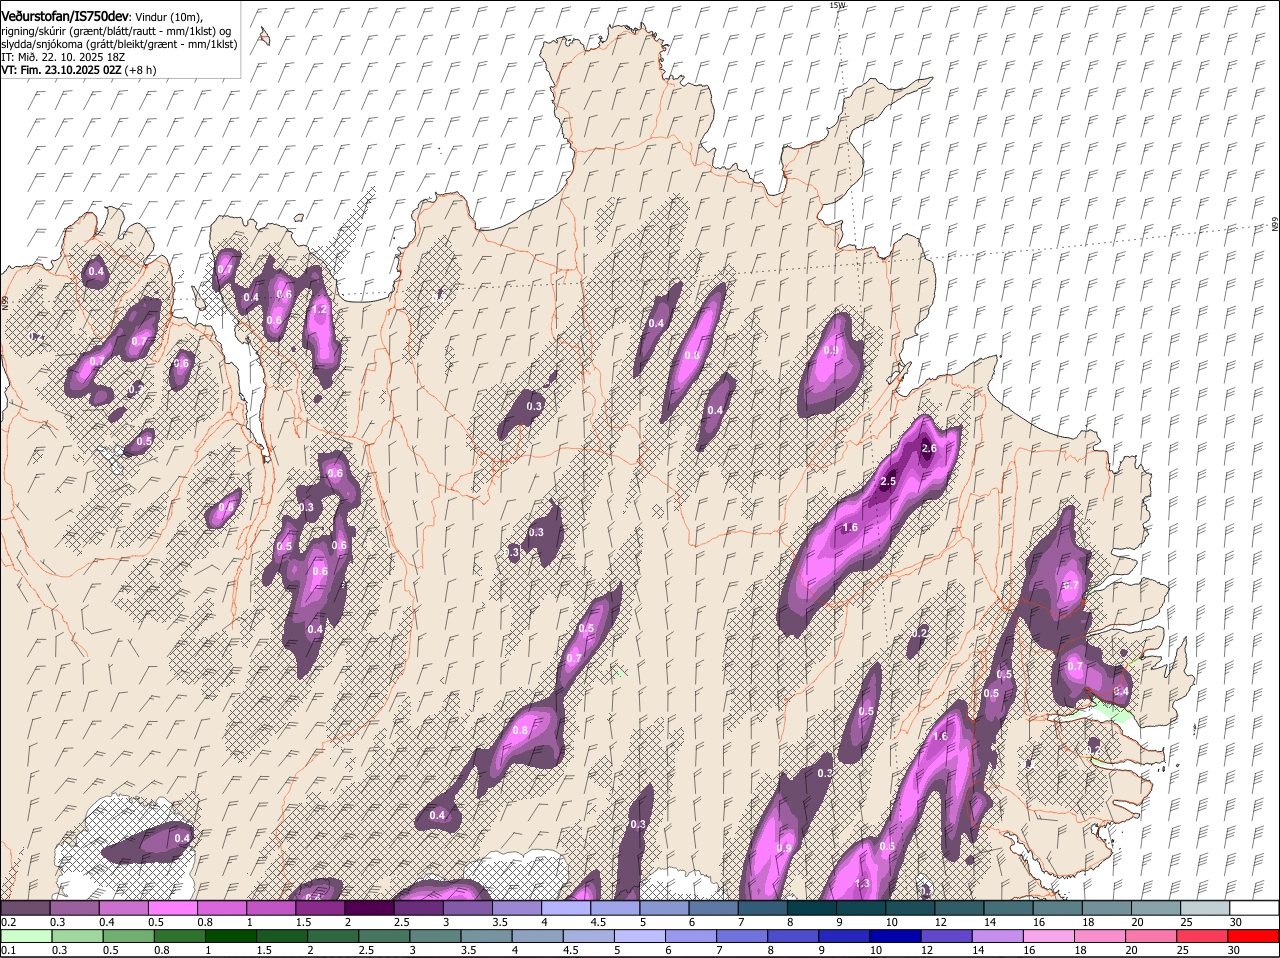Click the Vindur (10m) text in header
The height and width of the screenshot is (958, 1280).
click(168, 18)
